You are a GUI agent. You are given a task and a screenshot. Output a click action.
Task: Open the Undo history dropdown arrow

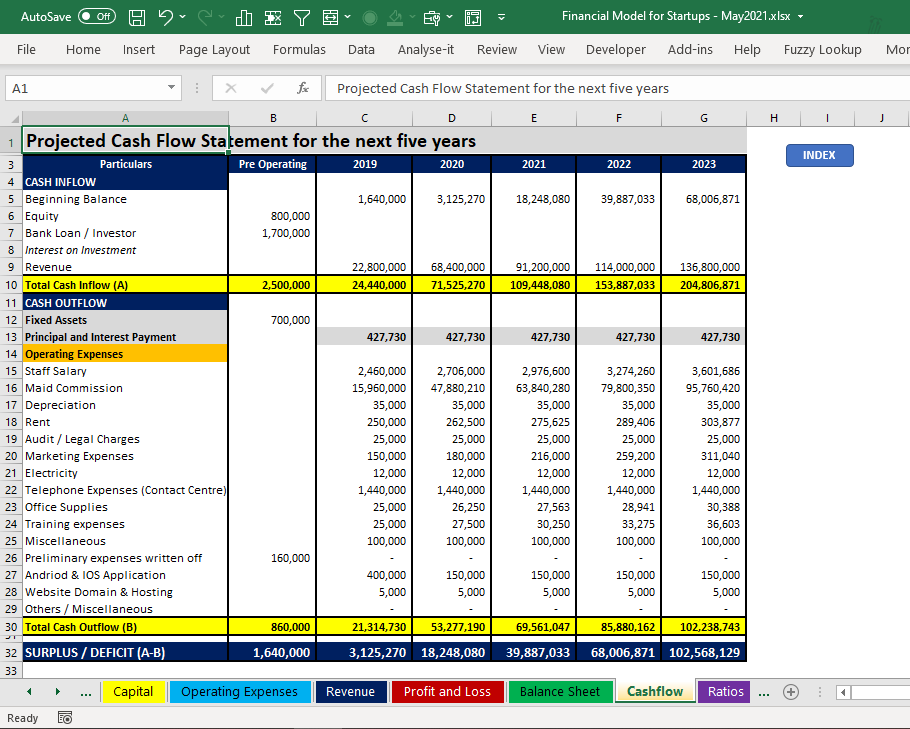pyautogui.click(x=183, y=17)
